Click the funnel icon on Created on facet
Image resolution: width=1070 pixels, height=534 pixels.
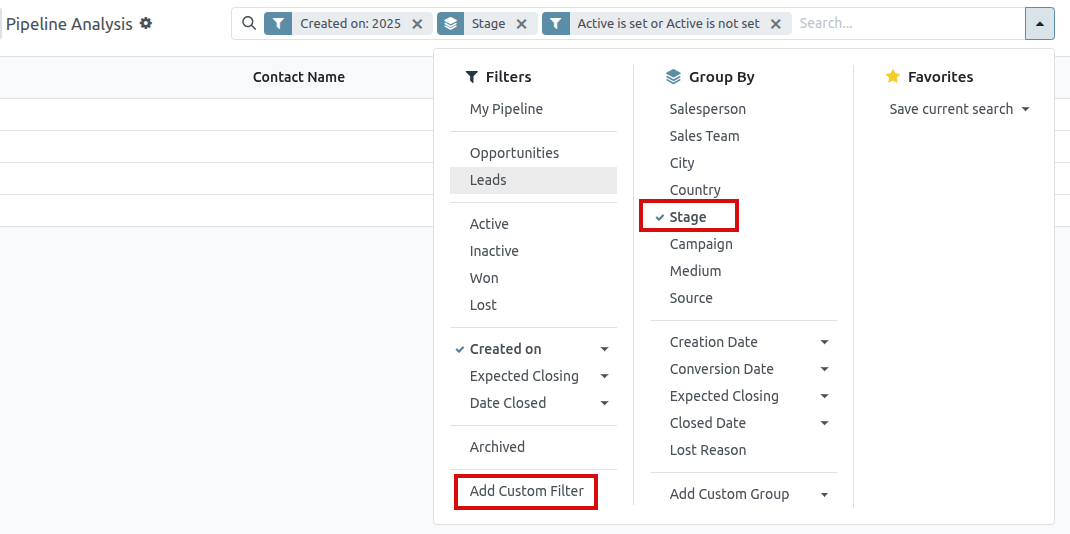coord(278,24)
